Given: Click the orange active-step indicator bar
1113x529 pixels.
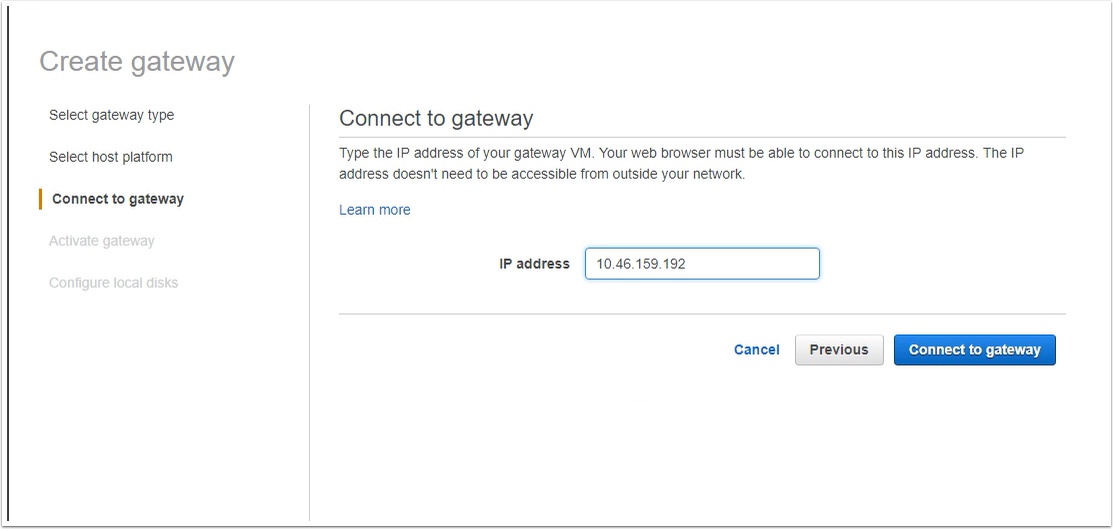Looking at the screenshot, I should point(40,199).
